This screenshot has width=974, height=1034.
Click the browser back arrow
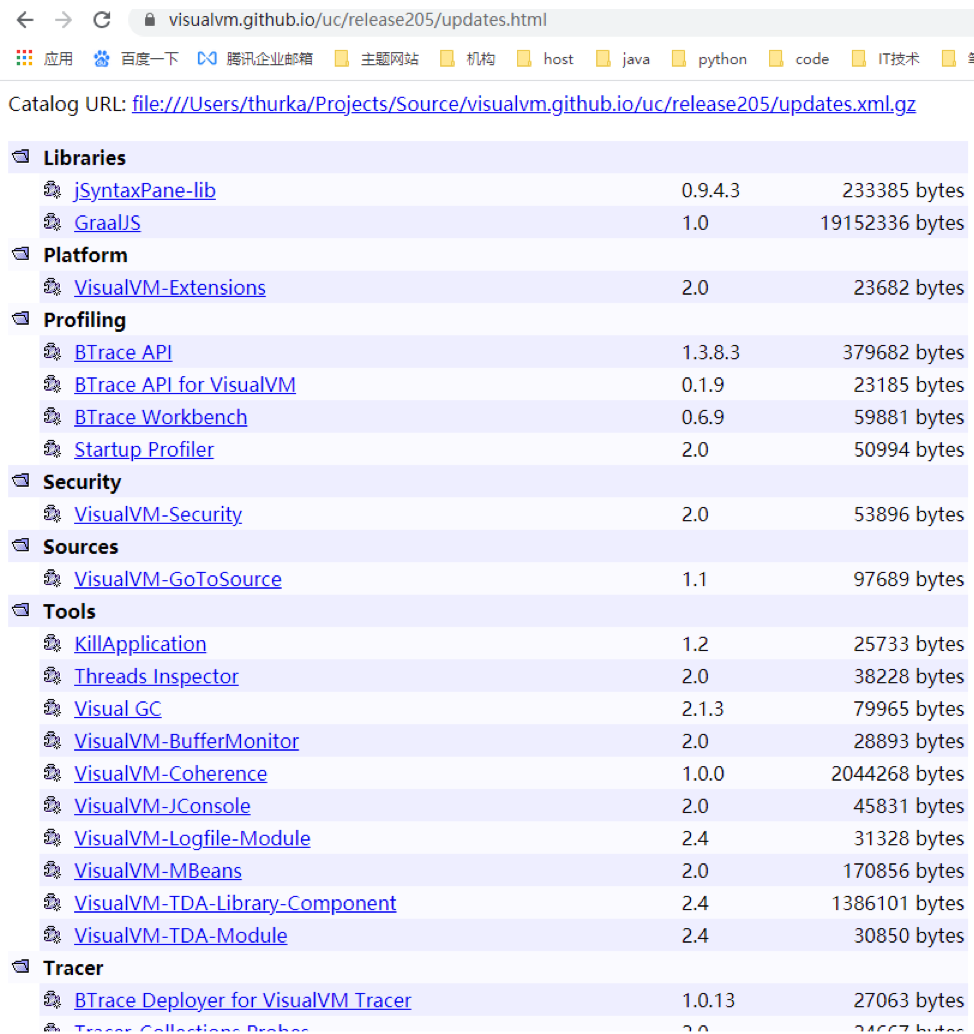point(25,20)
